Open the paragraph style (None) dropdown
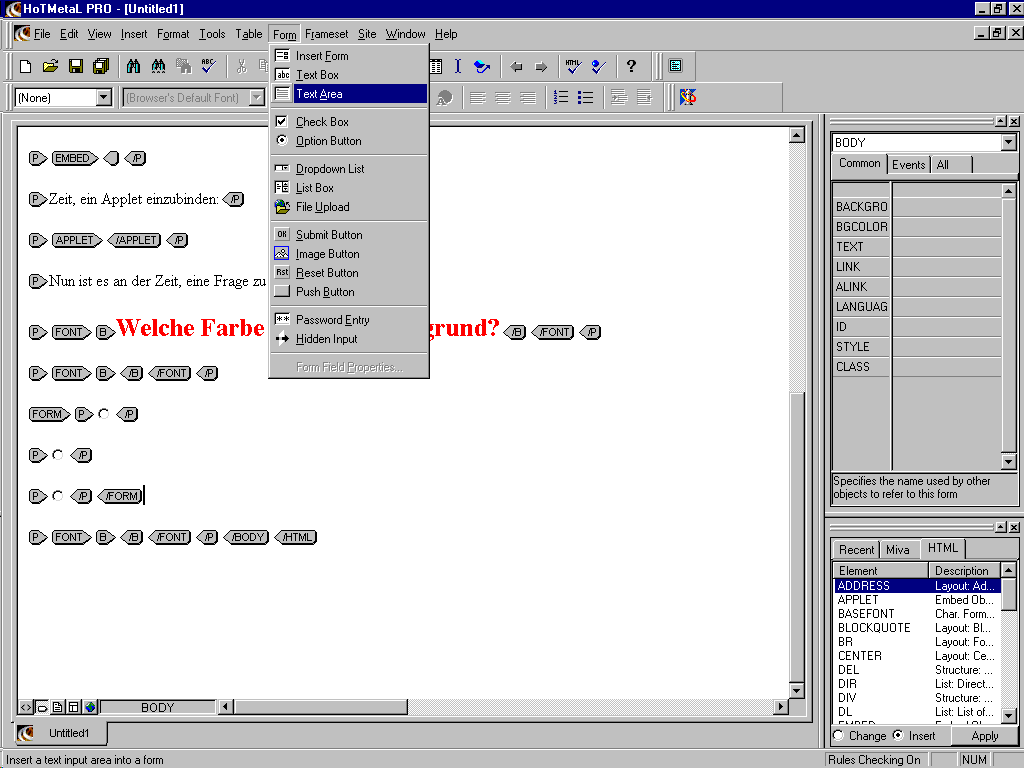Viewport: 1024px width, 768px height. pyautogui.click(x=103, y=97)
